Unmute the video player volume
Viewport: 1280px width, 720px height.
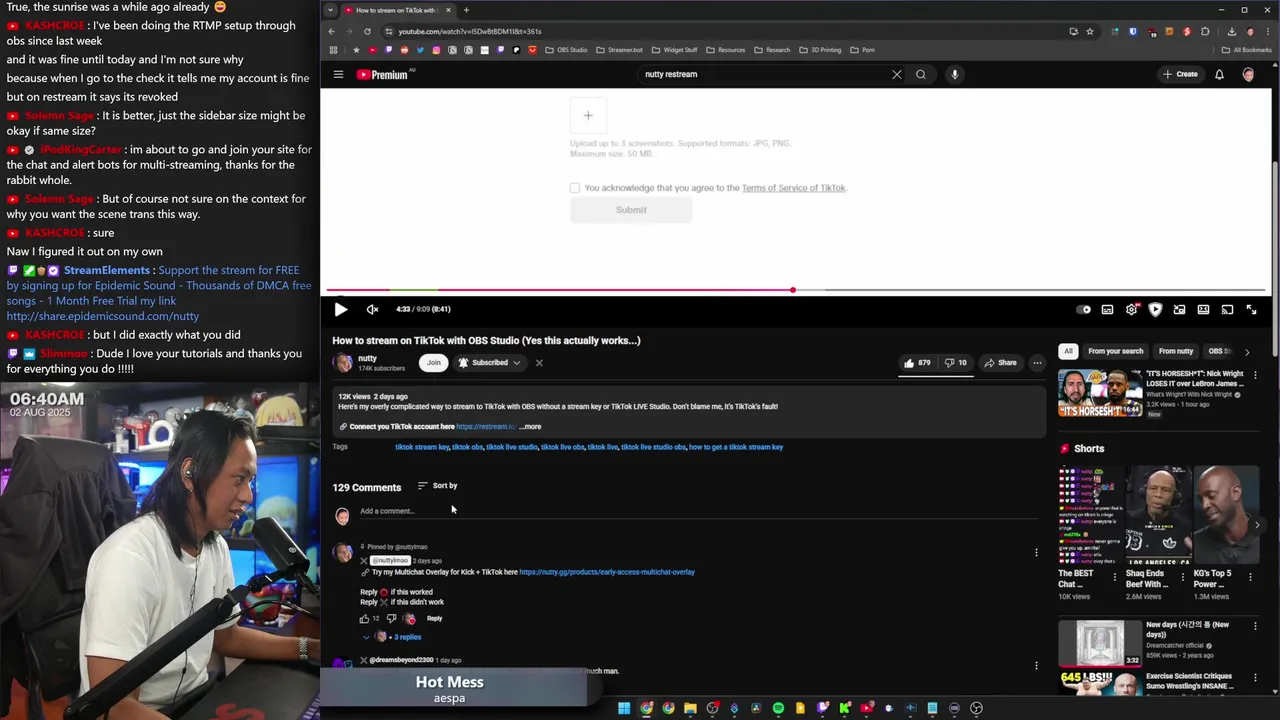pos(372,309)
